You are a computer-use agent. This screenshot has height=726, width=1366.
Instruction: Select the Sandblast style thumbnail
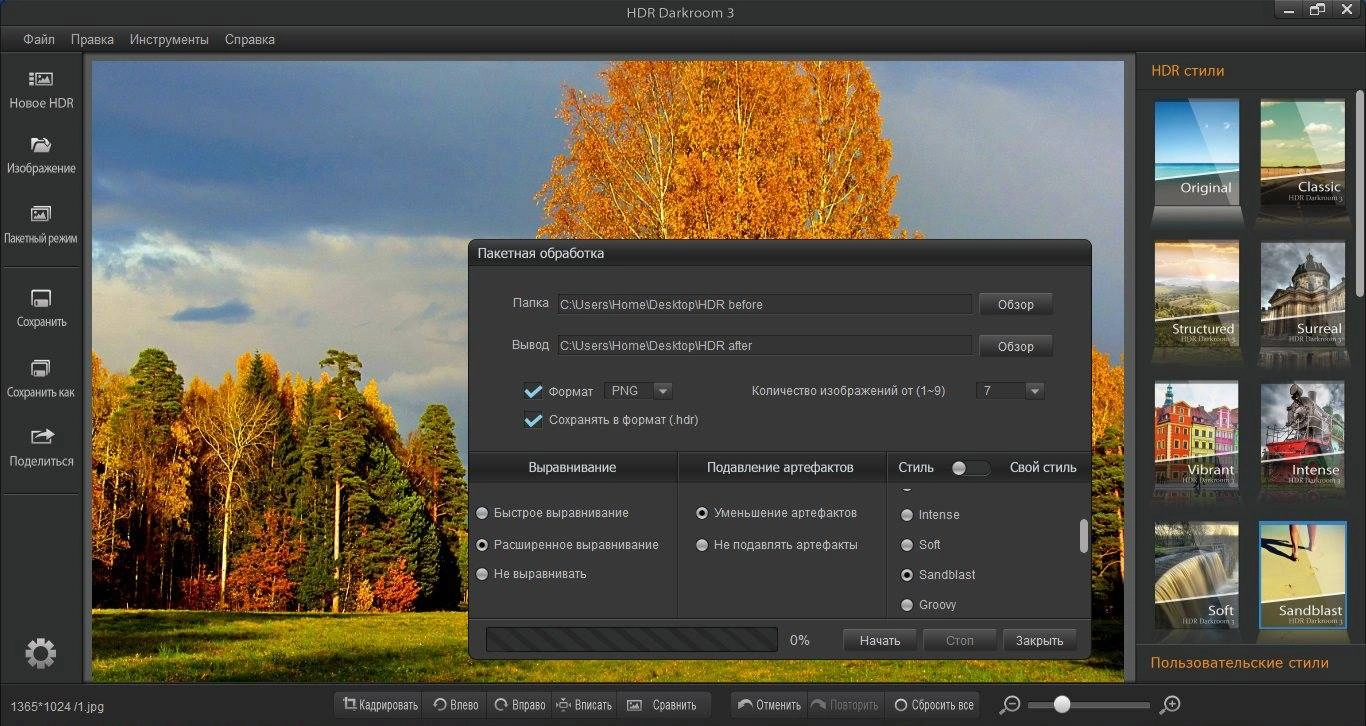[1302, 576]
